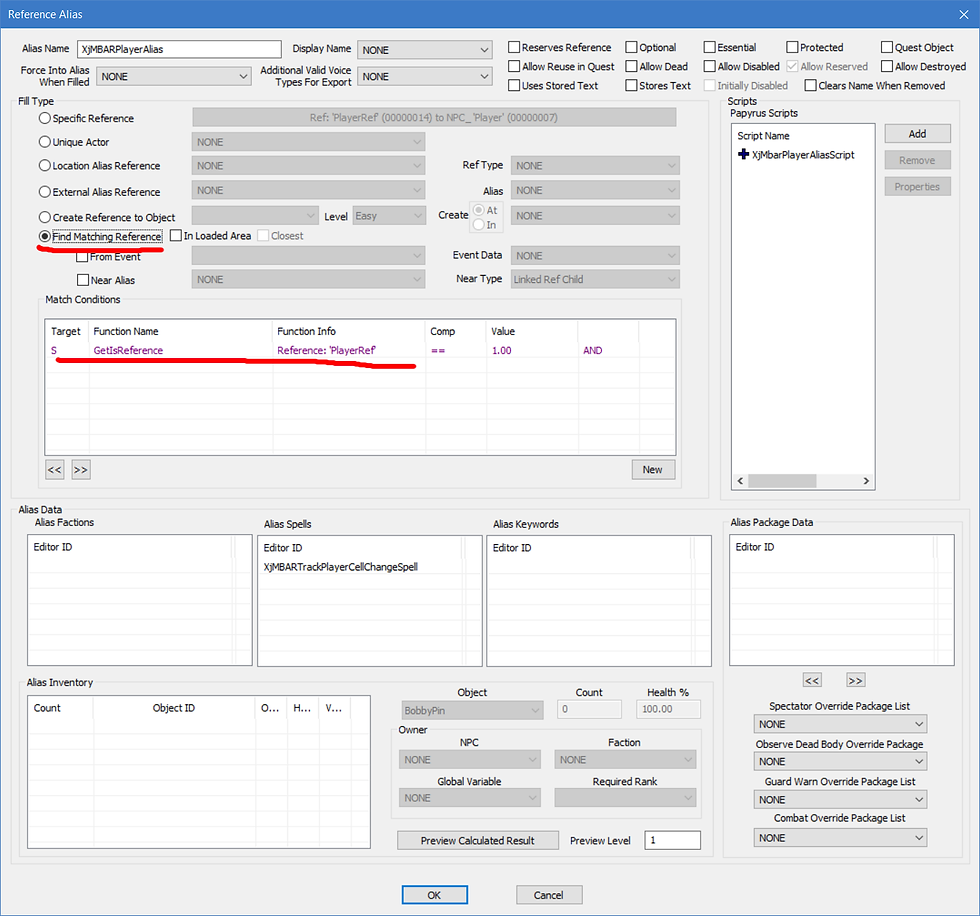
Task: Click the Preview Level input field
Action: click(x=672, y=840)
